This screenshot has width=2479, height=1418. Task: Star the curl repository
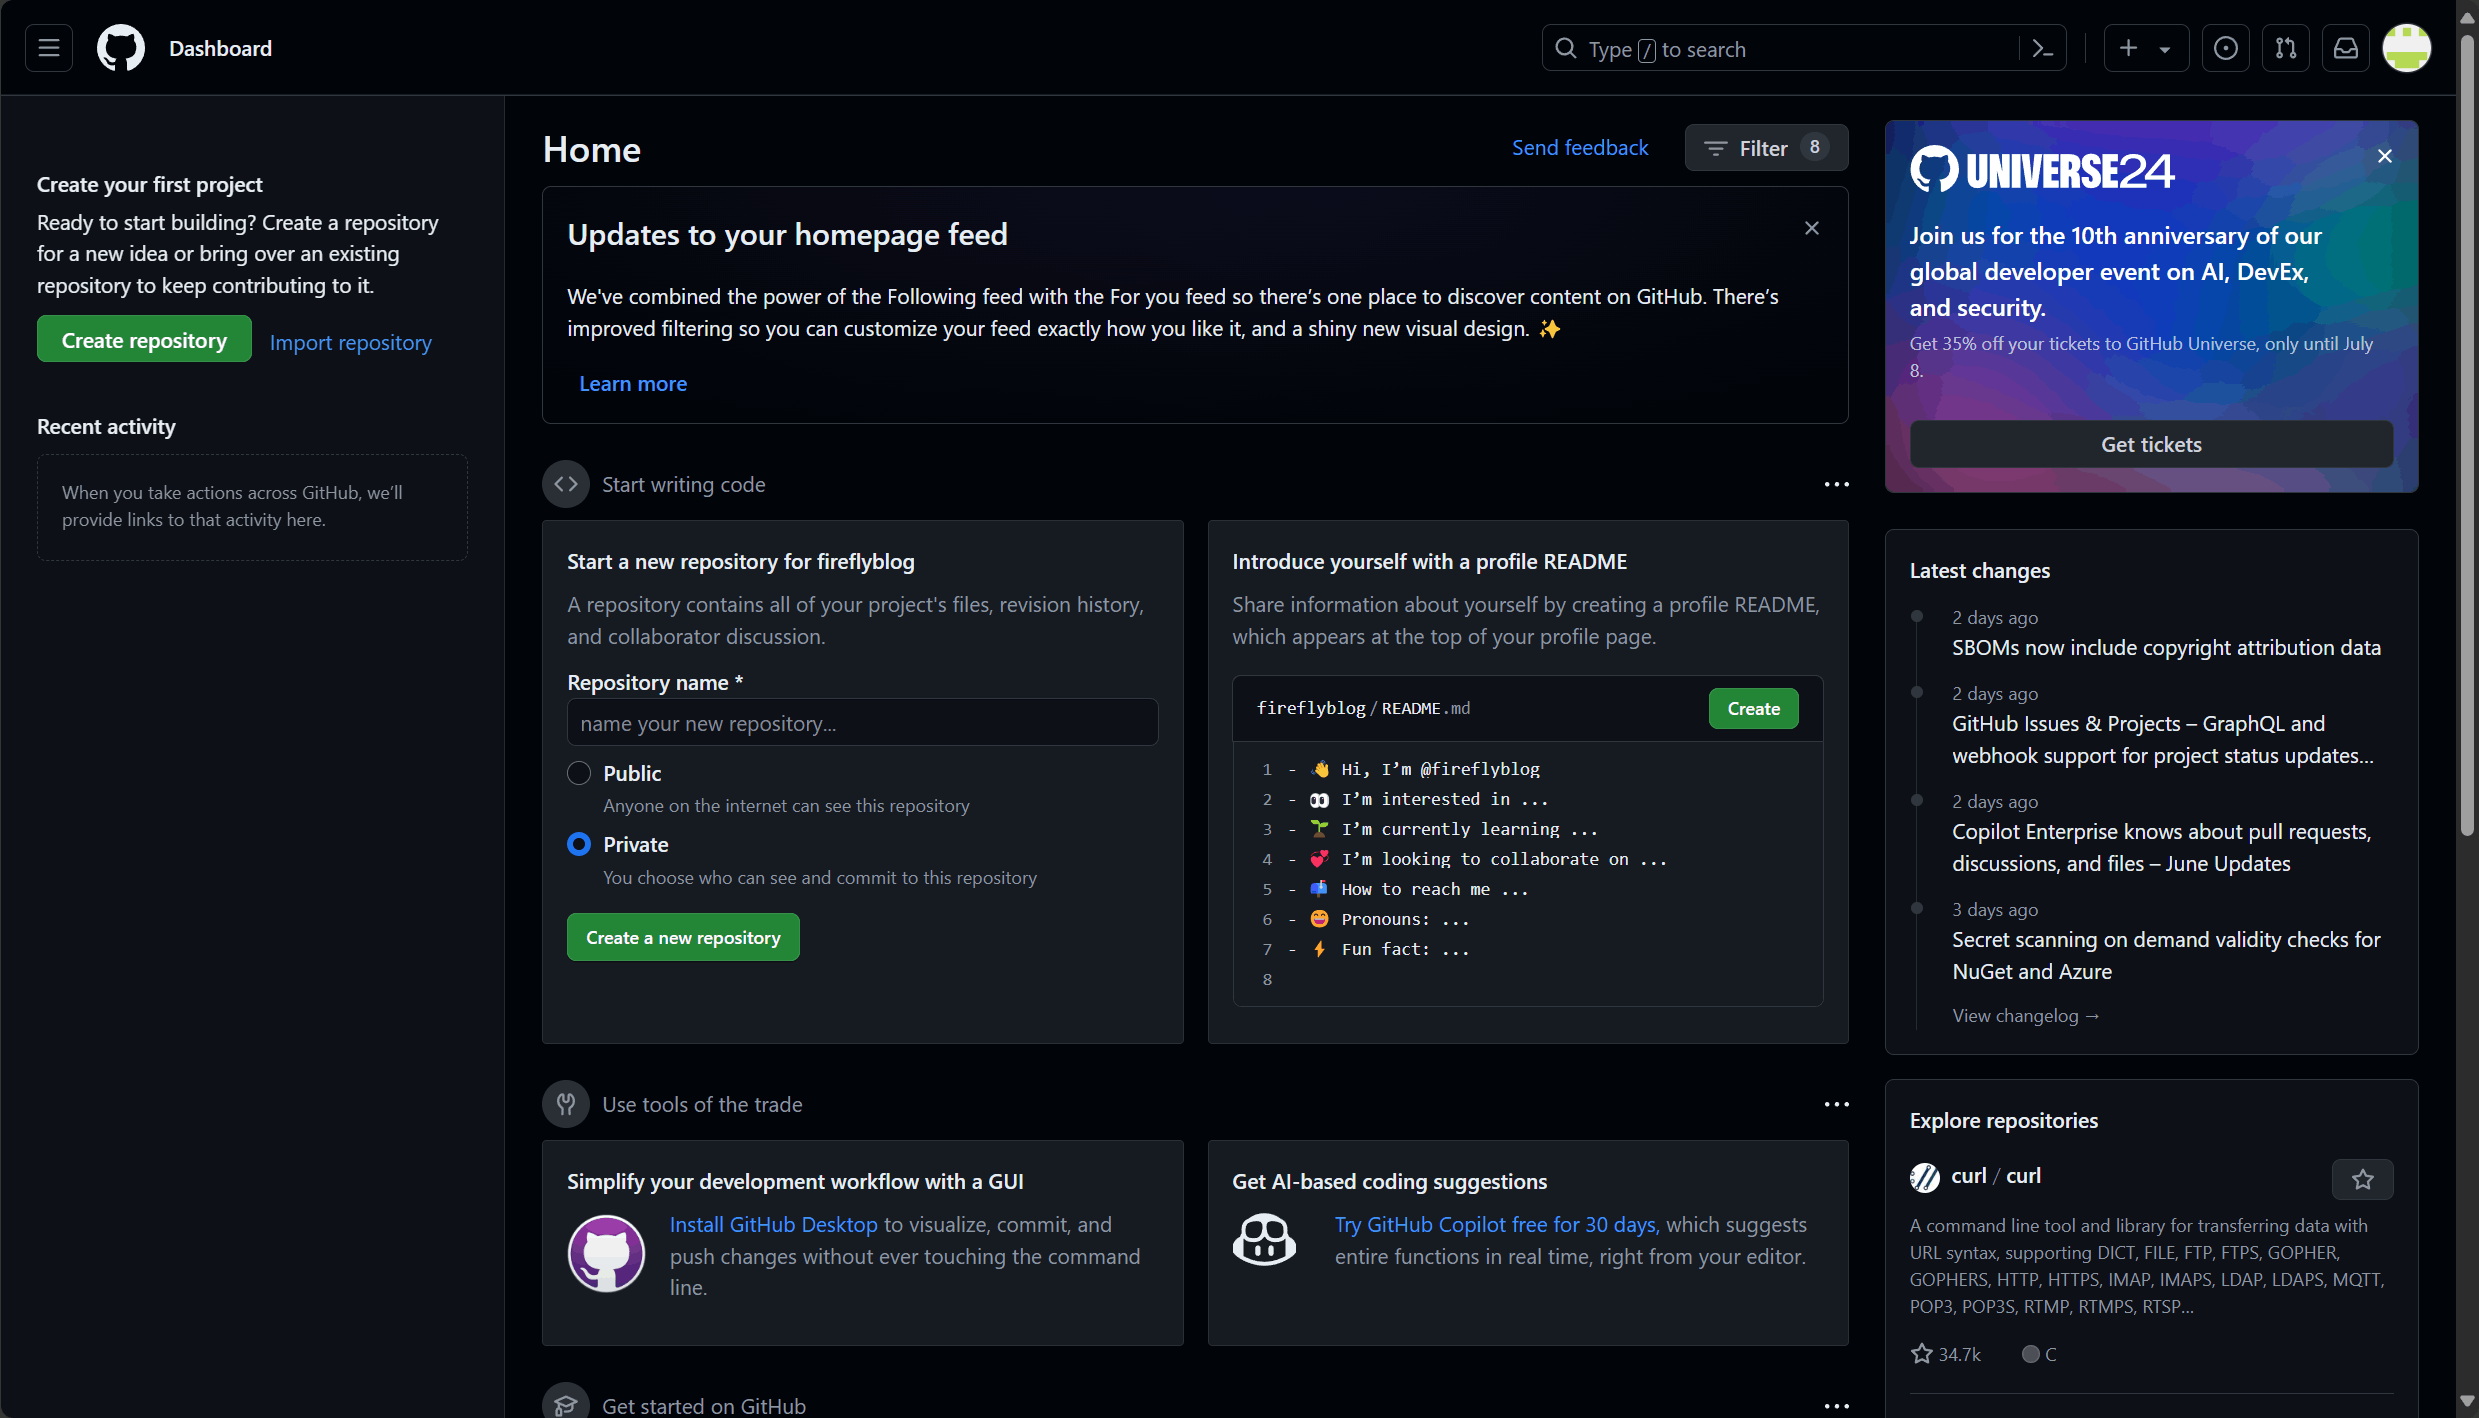click(x=2363, y=1179)
